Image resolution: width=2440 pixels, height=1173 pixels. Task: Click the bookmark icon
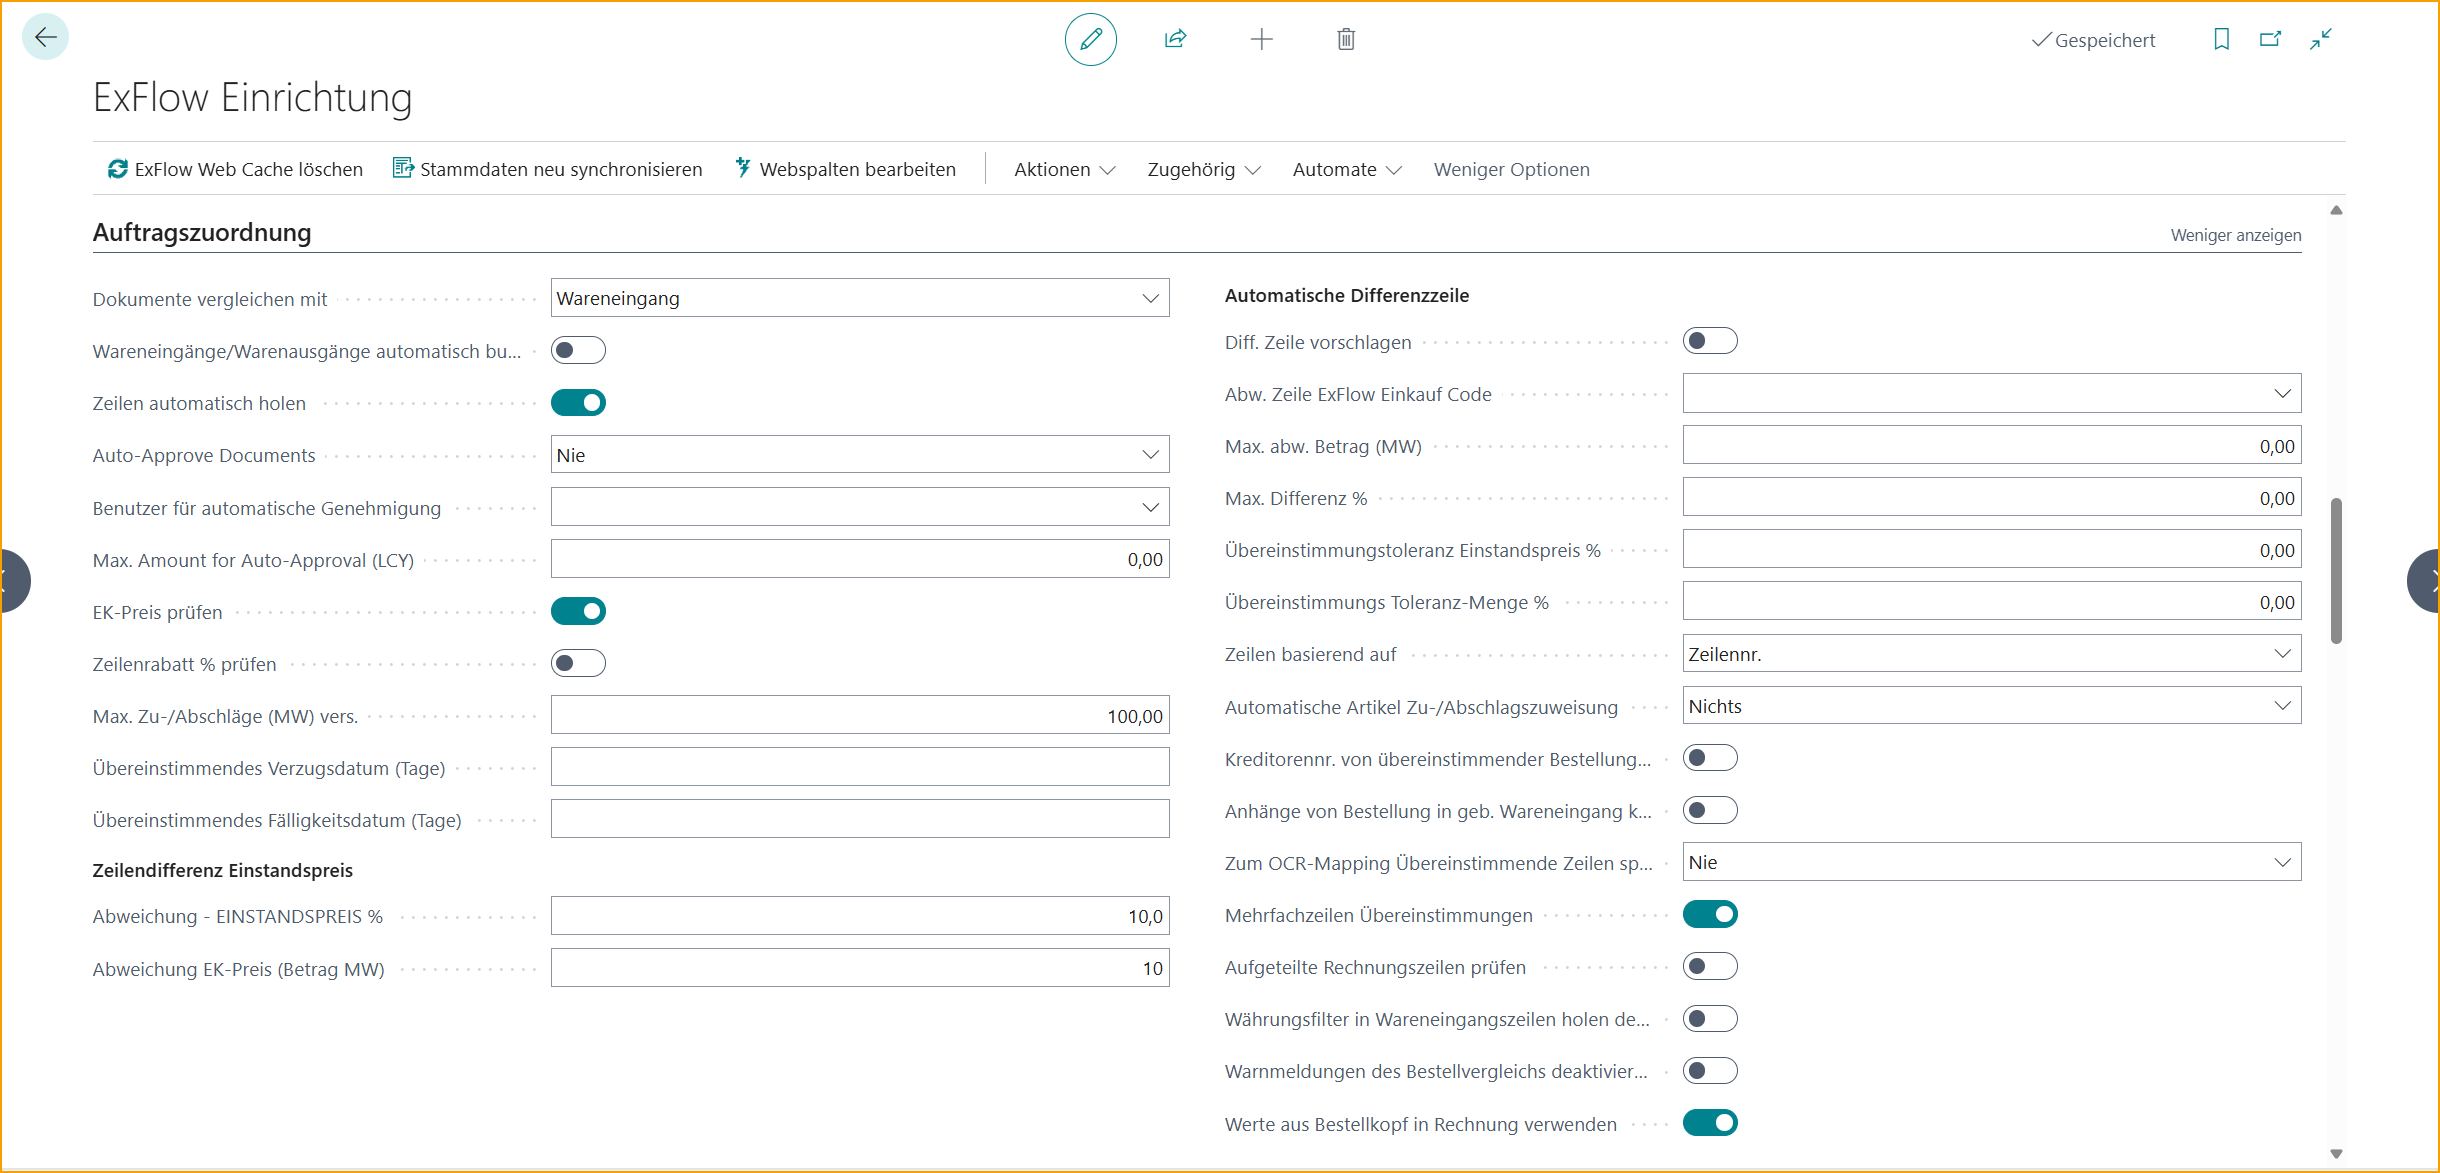coord(2221,39)
